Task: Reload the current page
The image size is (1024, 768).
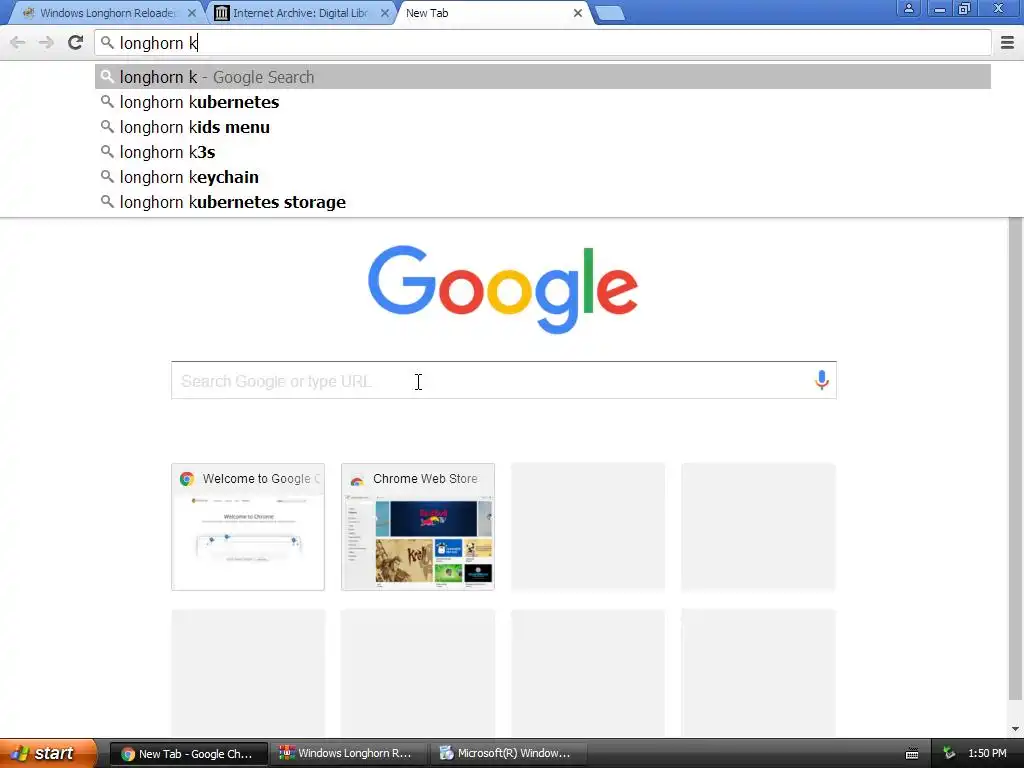Action: pos(76,43)
